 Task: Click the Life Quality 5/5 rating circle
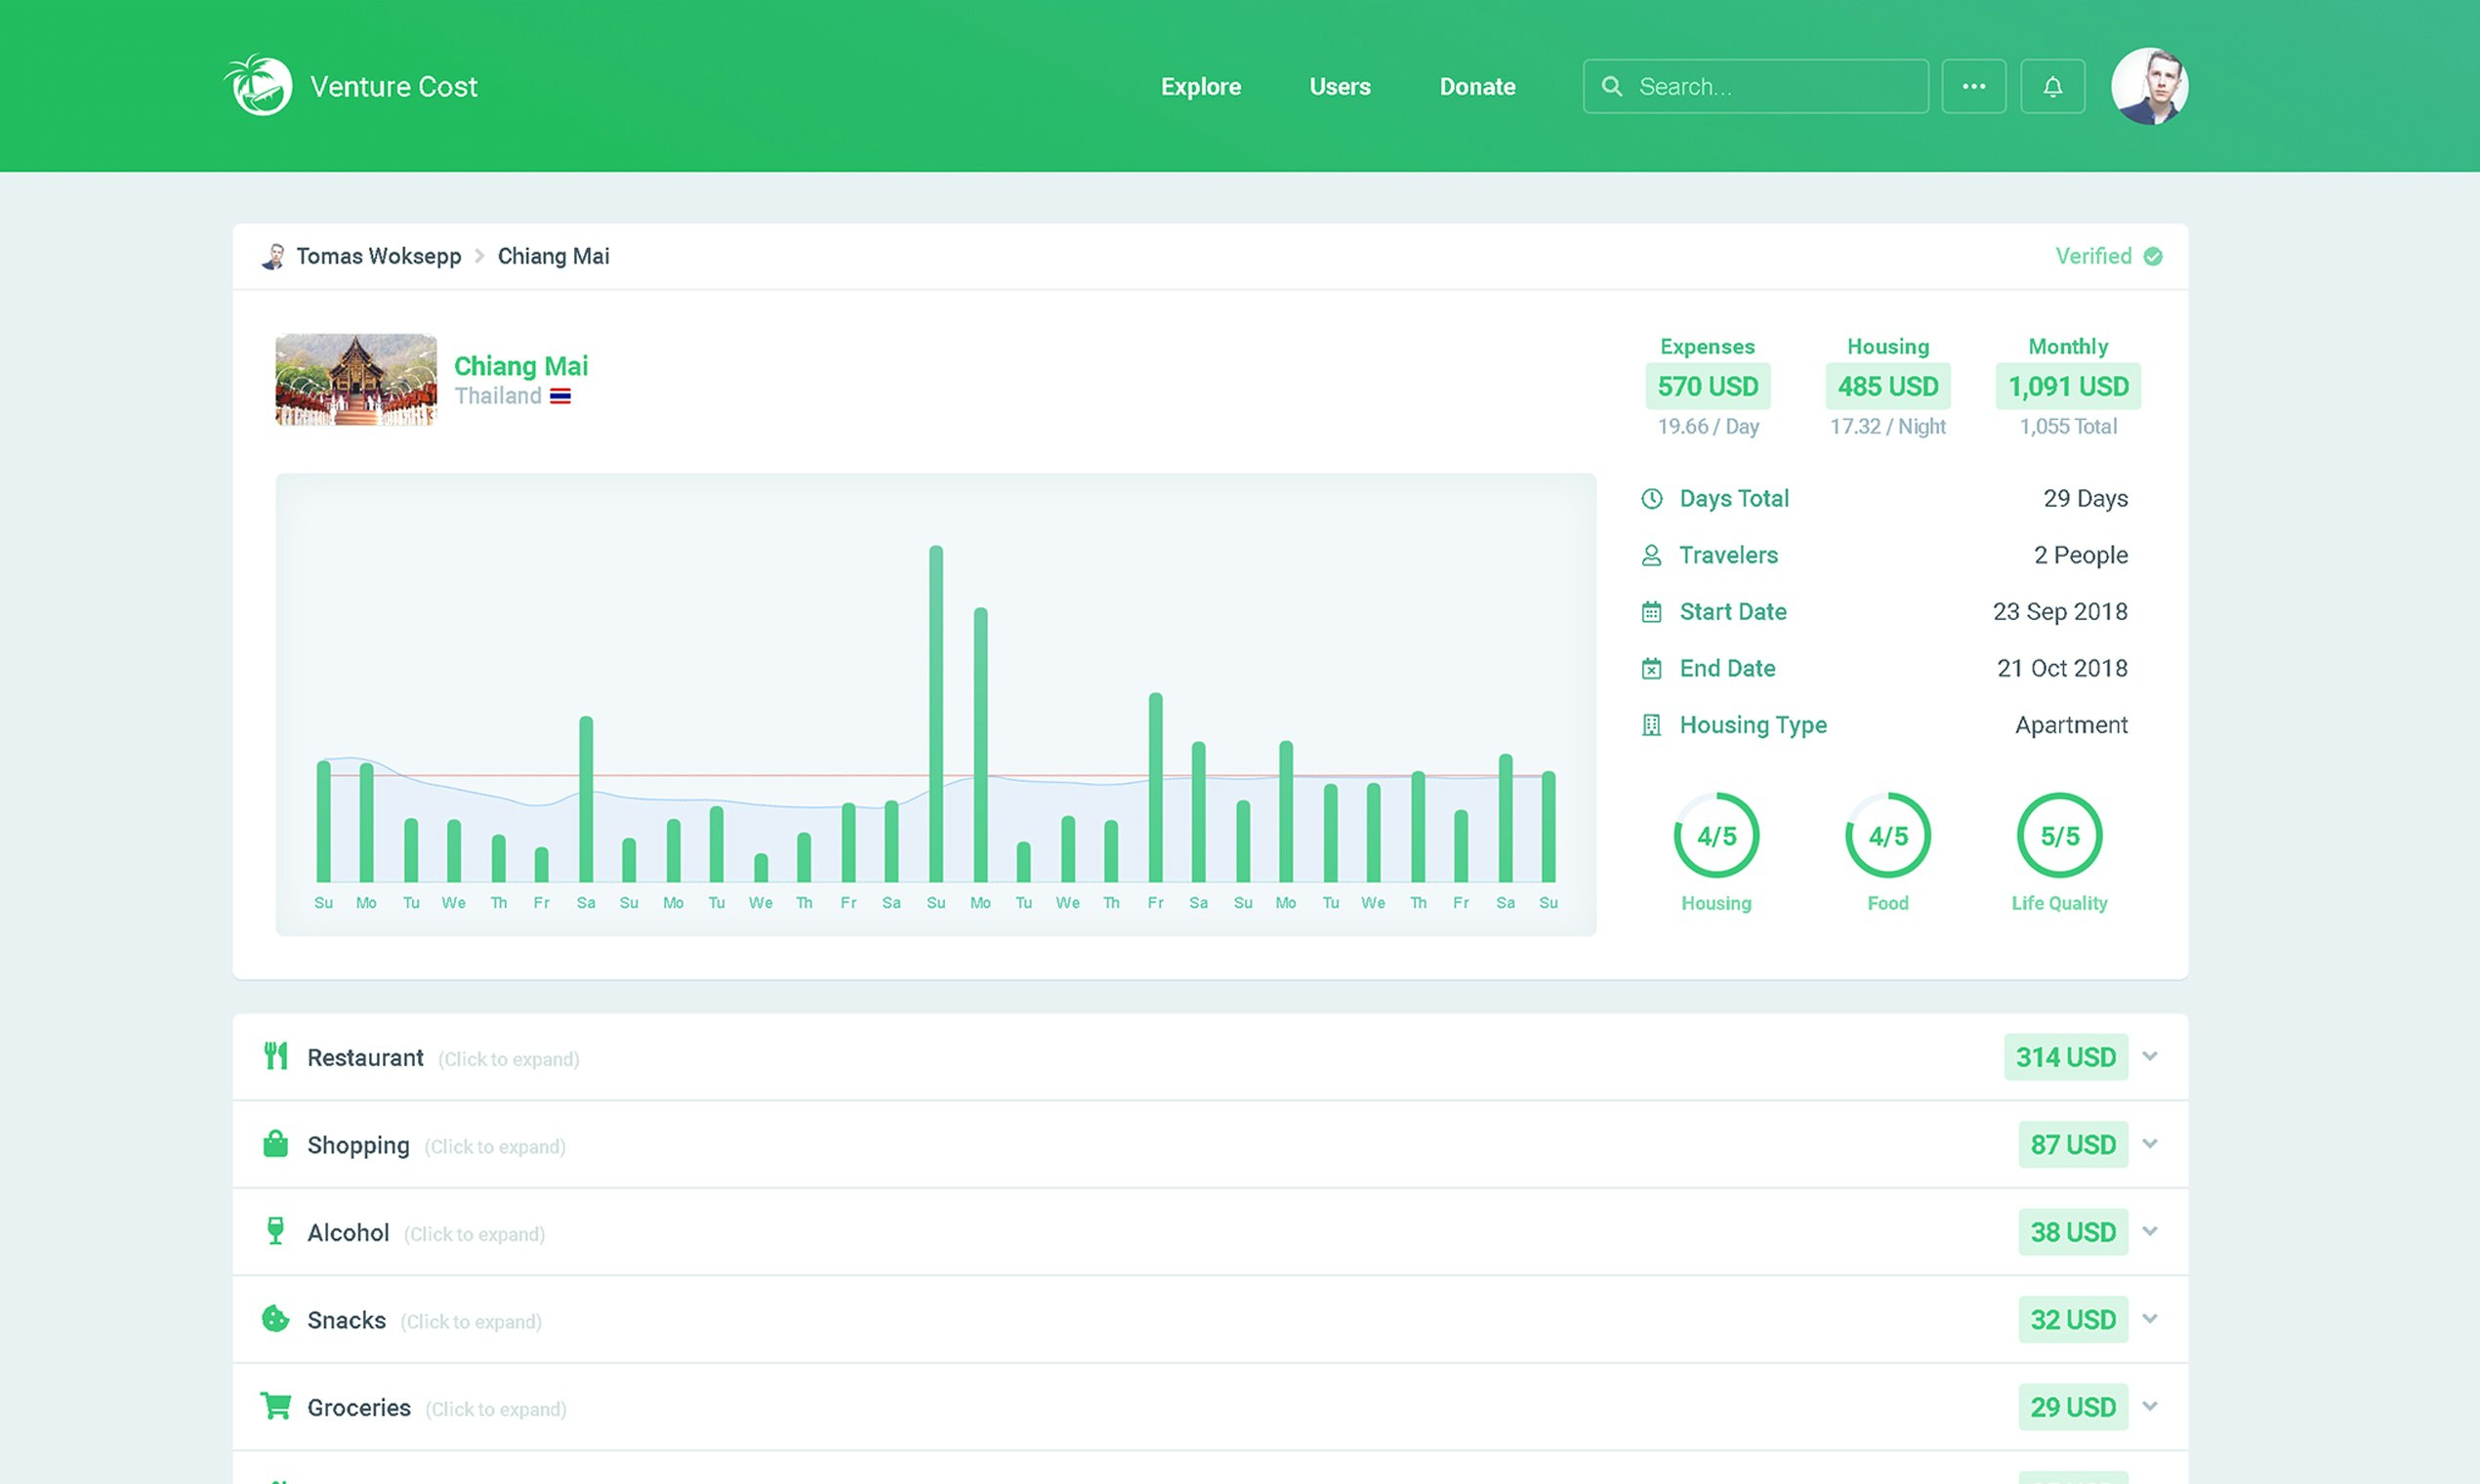click(2060, 835)
